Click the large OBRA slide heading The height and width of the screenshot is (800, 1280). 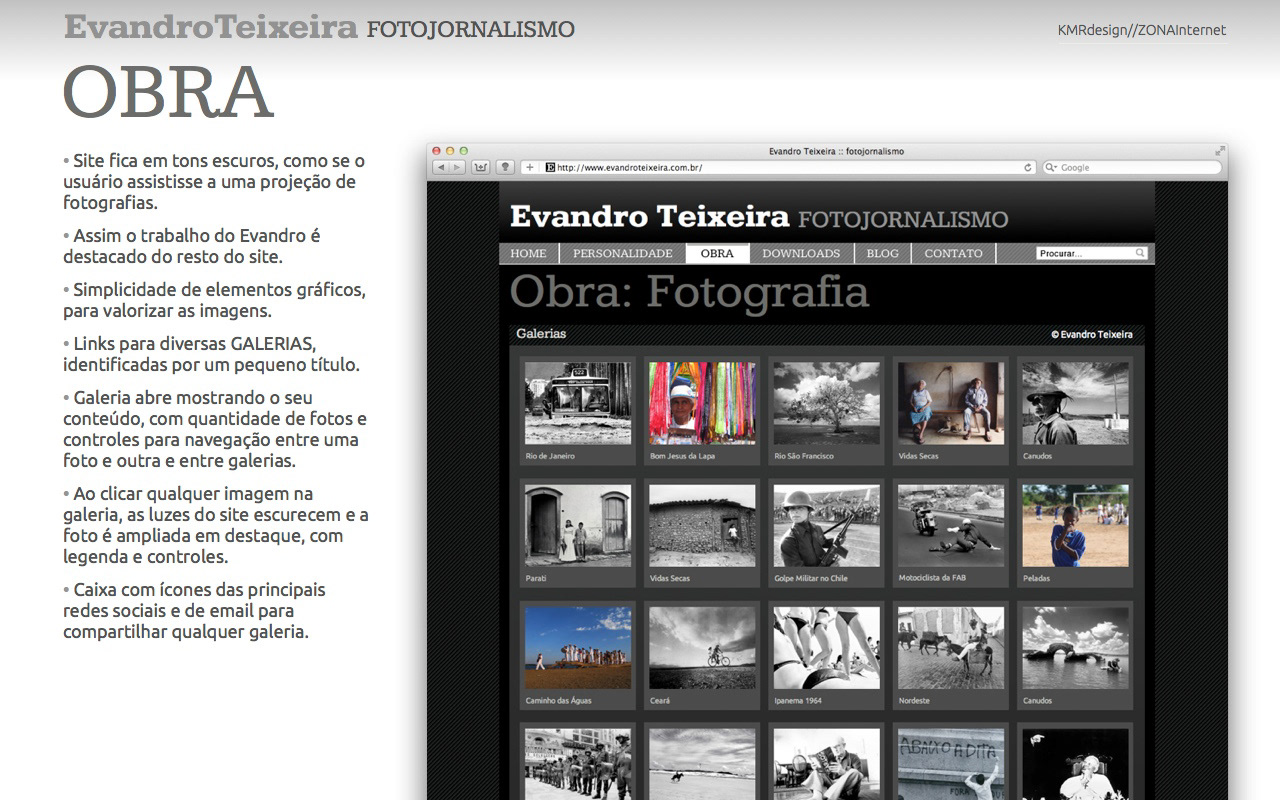[168, 92]
